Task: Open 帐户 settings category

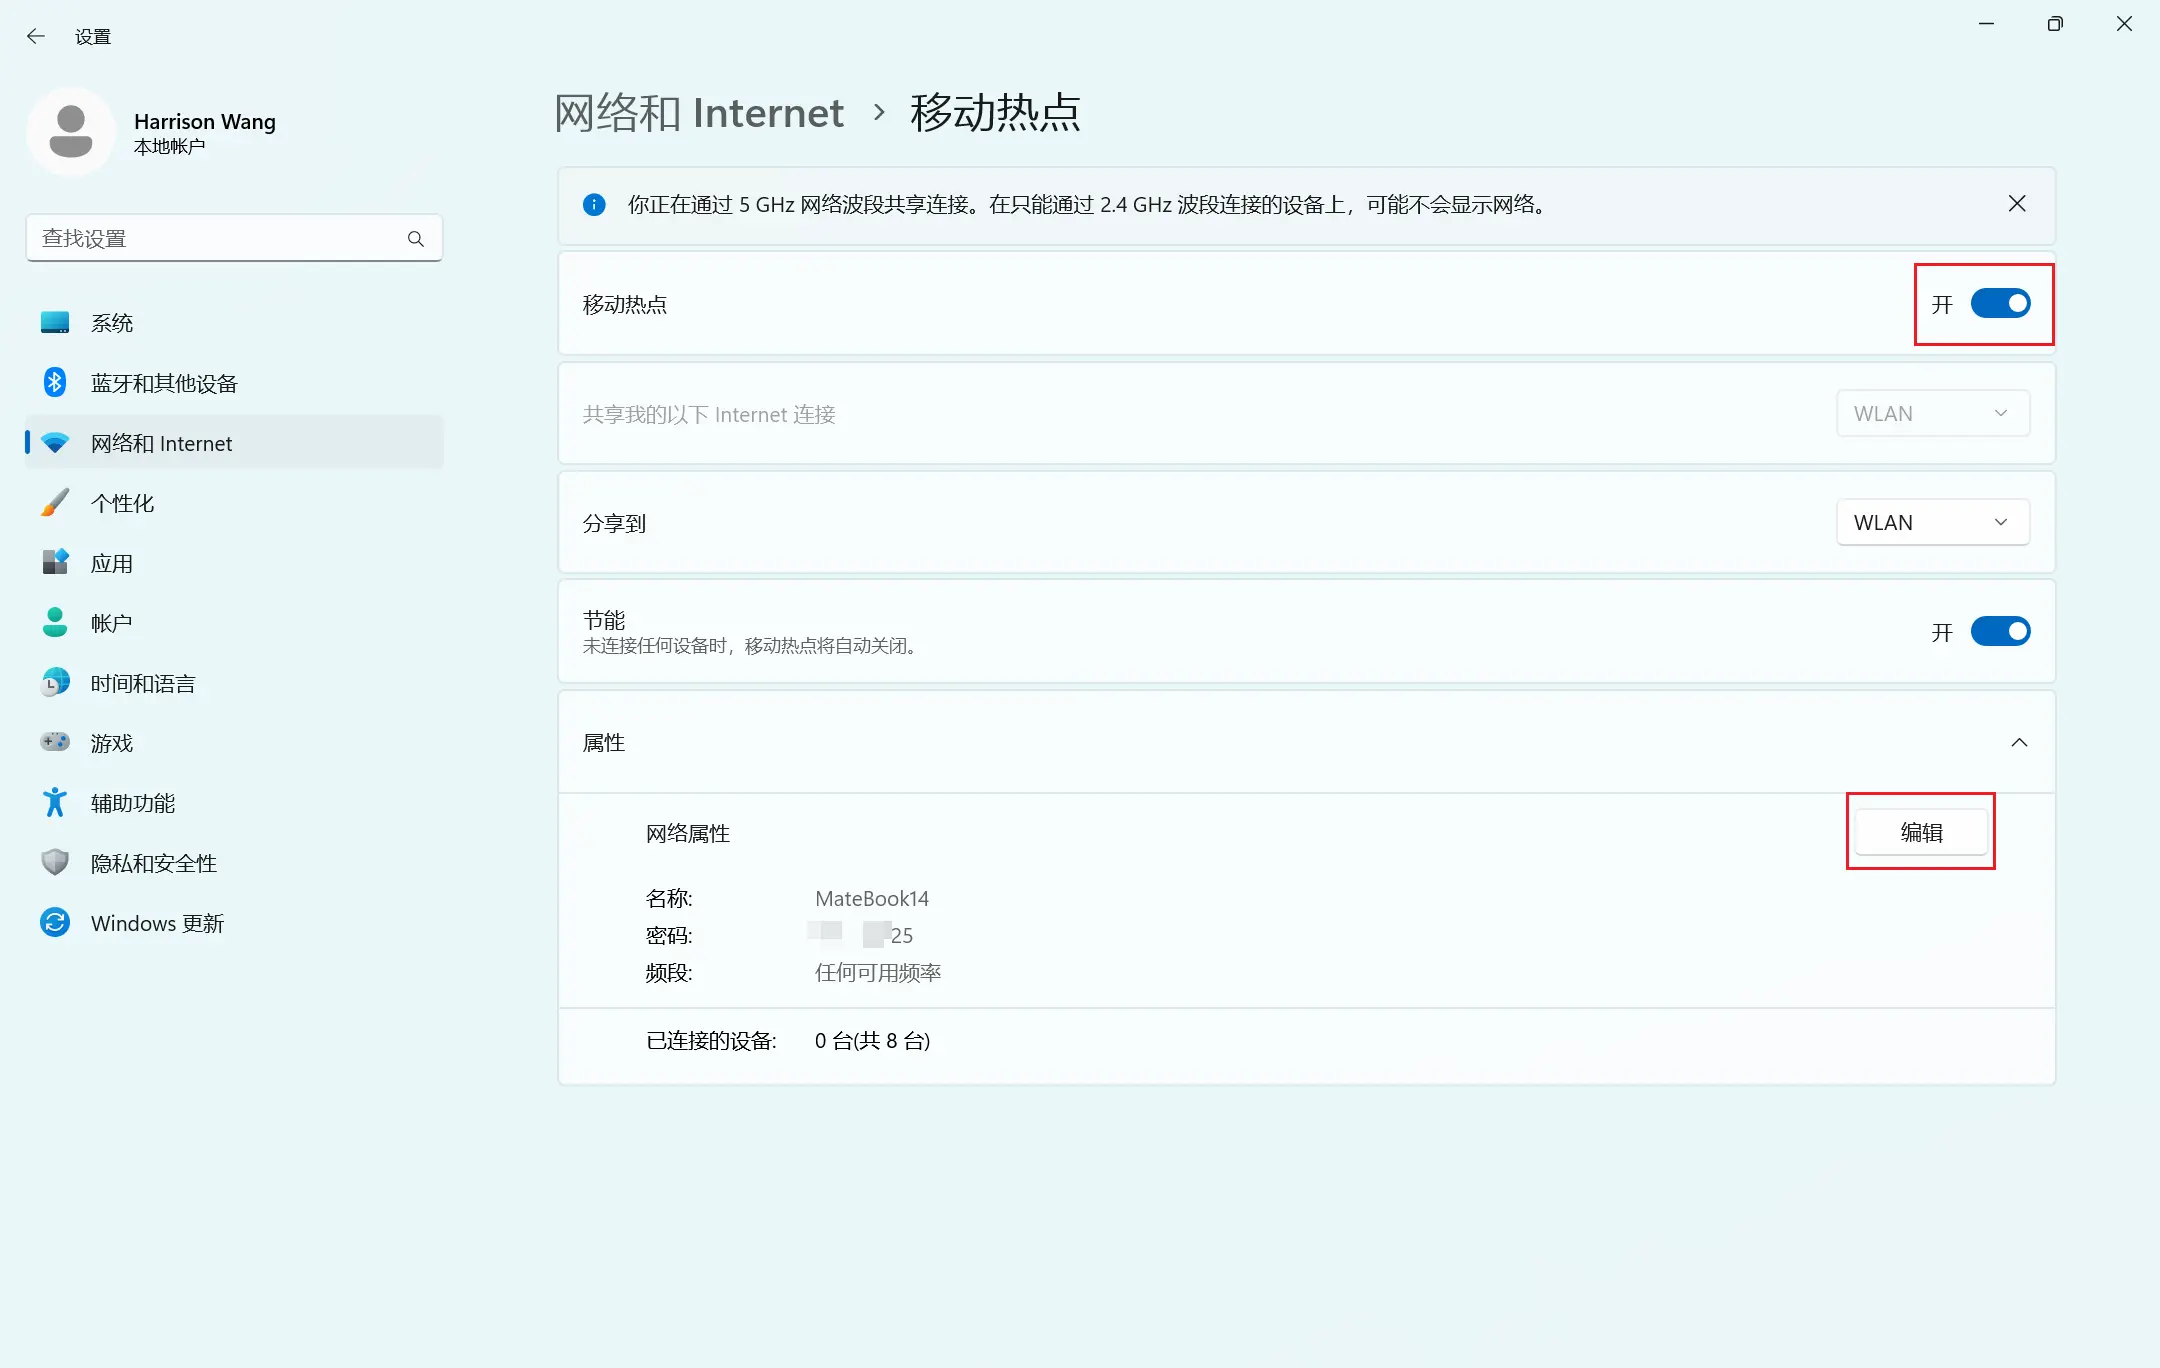Action: tap(235, 623)
